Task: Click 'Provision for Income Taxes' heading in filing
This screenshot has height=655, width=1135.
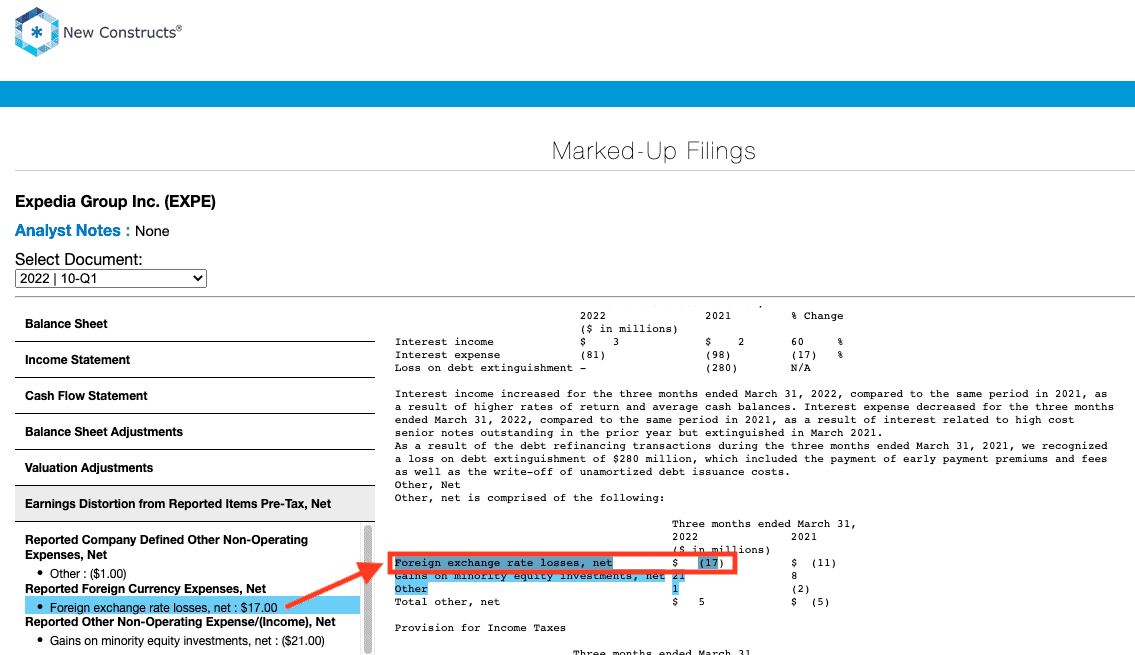Action: 480,628
